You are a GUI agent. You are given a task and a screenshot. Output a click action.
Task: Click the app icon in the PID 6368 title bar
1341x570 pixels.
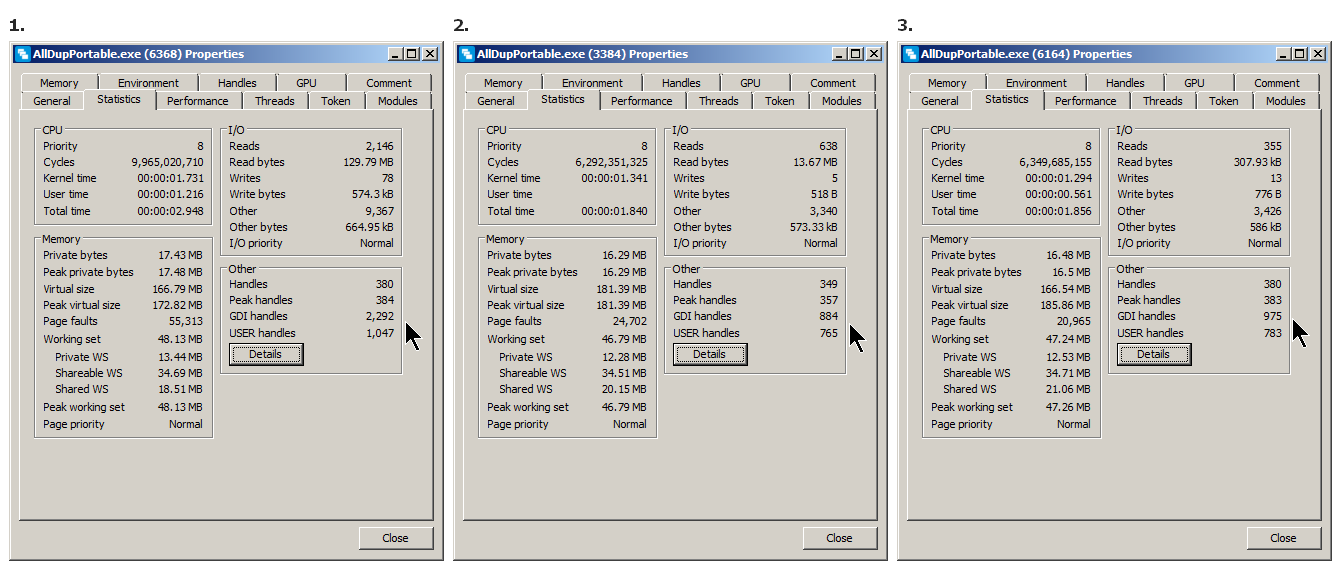22,54
